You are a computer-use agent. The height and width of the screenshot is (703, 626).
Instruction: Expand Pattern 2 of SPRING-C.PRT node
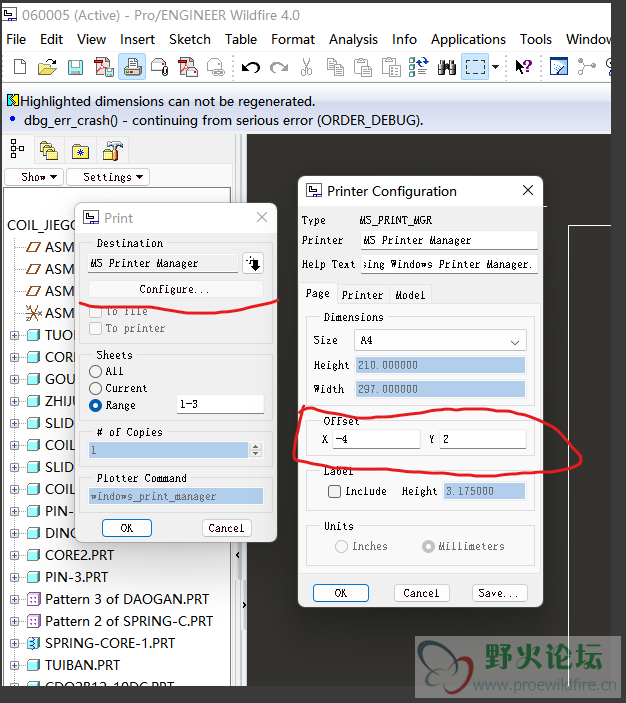point(14,621)
